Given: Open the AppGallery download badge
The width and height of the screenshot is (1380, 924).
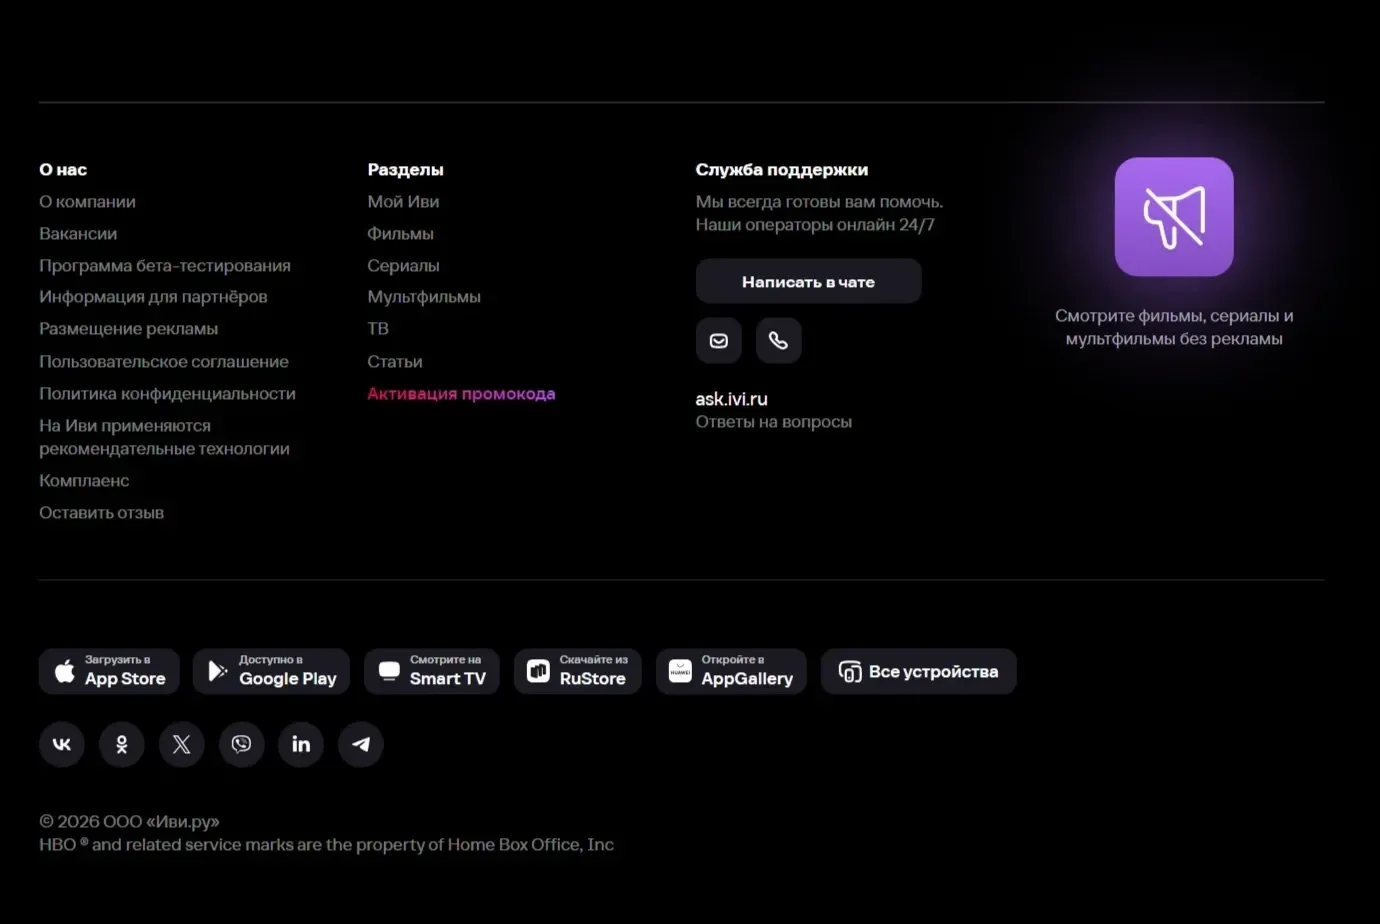Looking at the screenshot, I should (731, 671).
